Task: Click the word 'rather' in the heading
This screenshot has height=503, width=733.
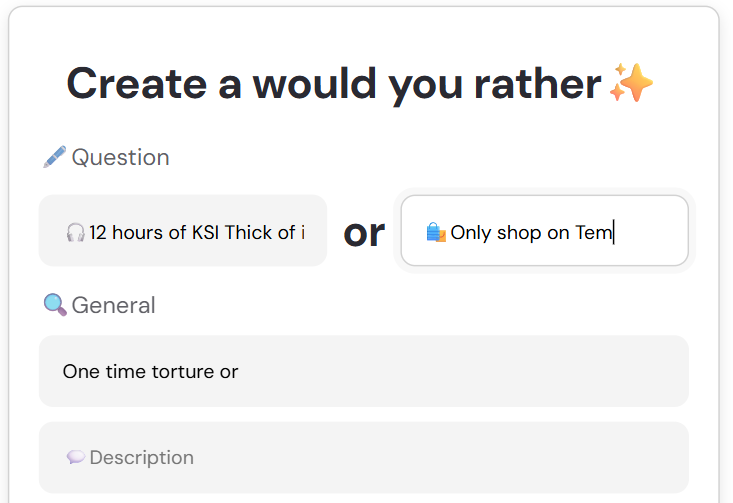Action: click(x=538, y=84)
